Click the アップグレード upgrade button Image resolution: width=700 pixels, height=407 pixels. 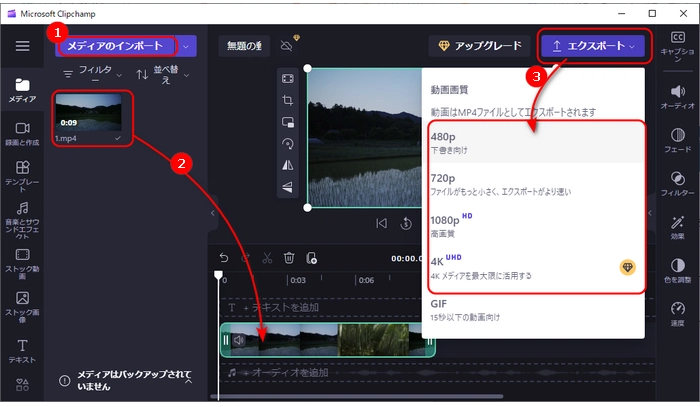[476, 46]
